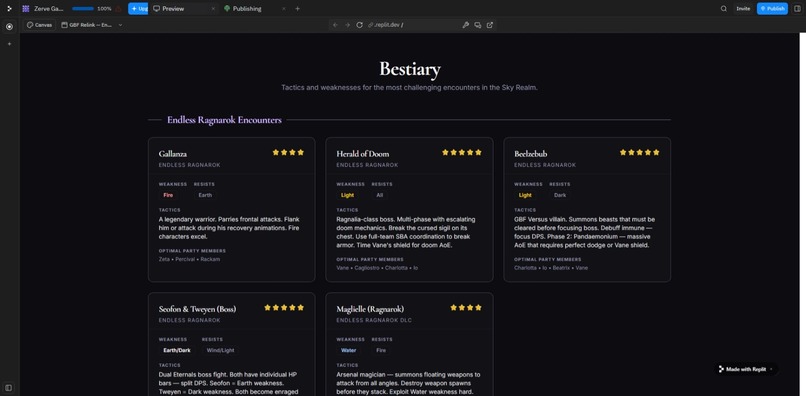Image resolution: width=806 pixels, height=396 pixels.
Task: Click Light weakness tag on Beelzebub
Action: (525, 195)
